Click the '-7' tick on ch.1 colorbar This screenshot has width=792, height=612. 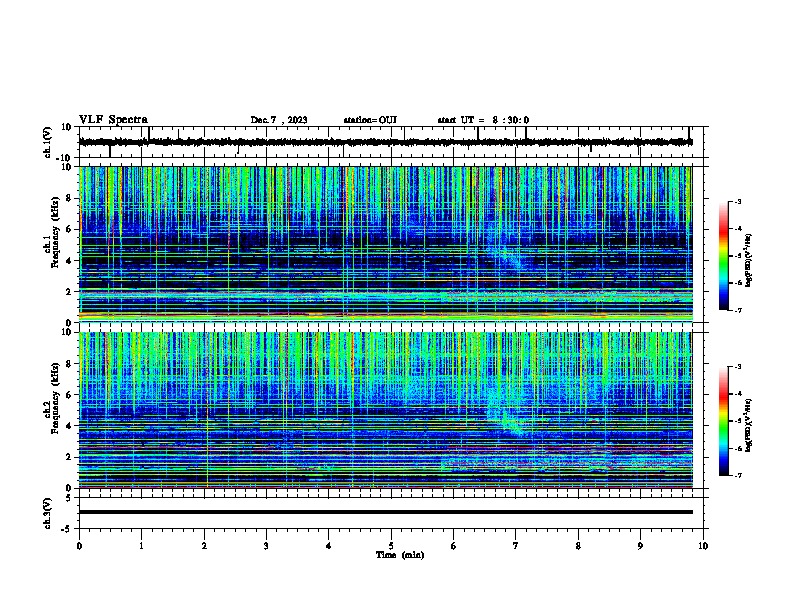(738, 310)
